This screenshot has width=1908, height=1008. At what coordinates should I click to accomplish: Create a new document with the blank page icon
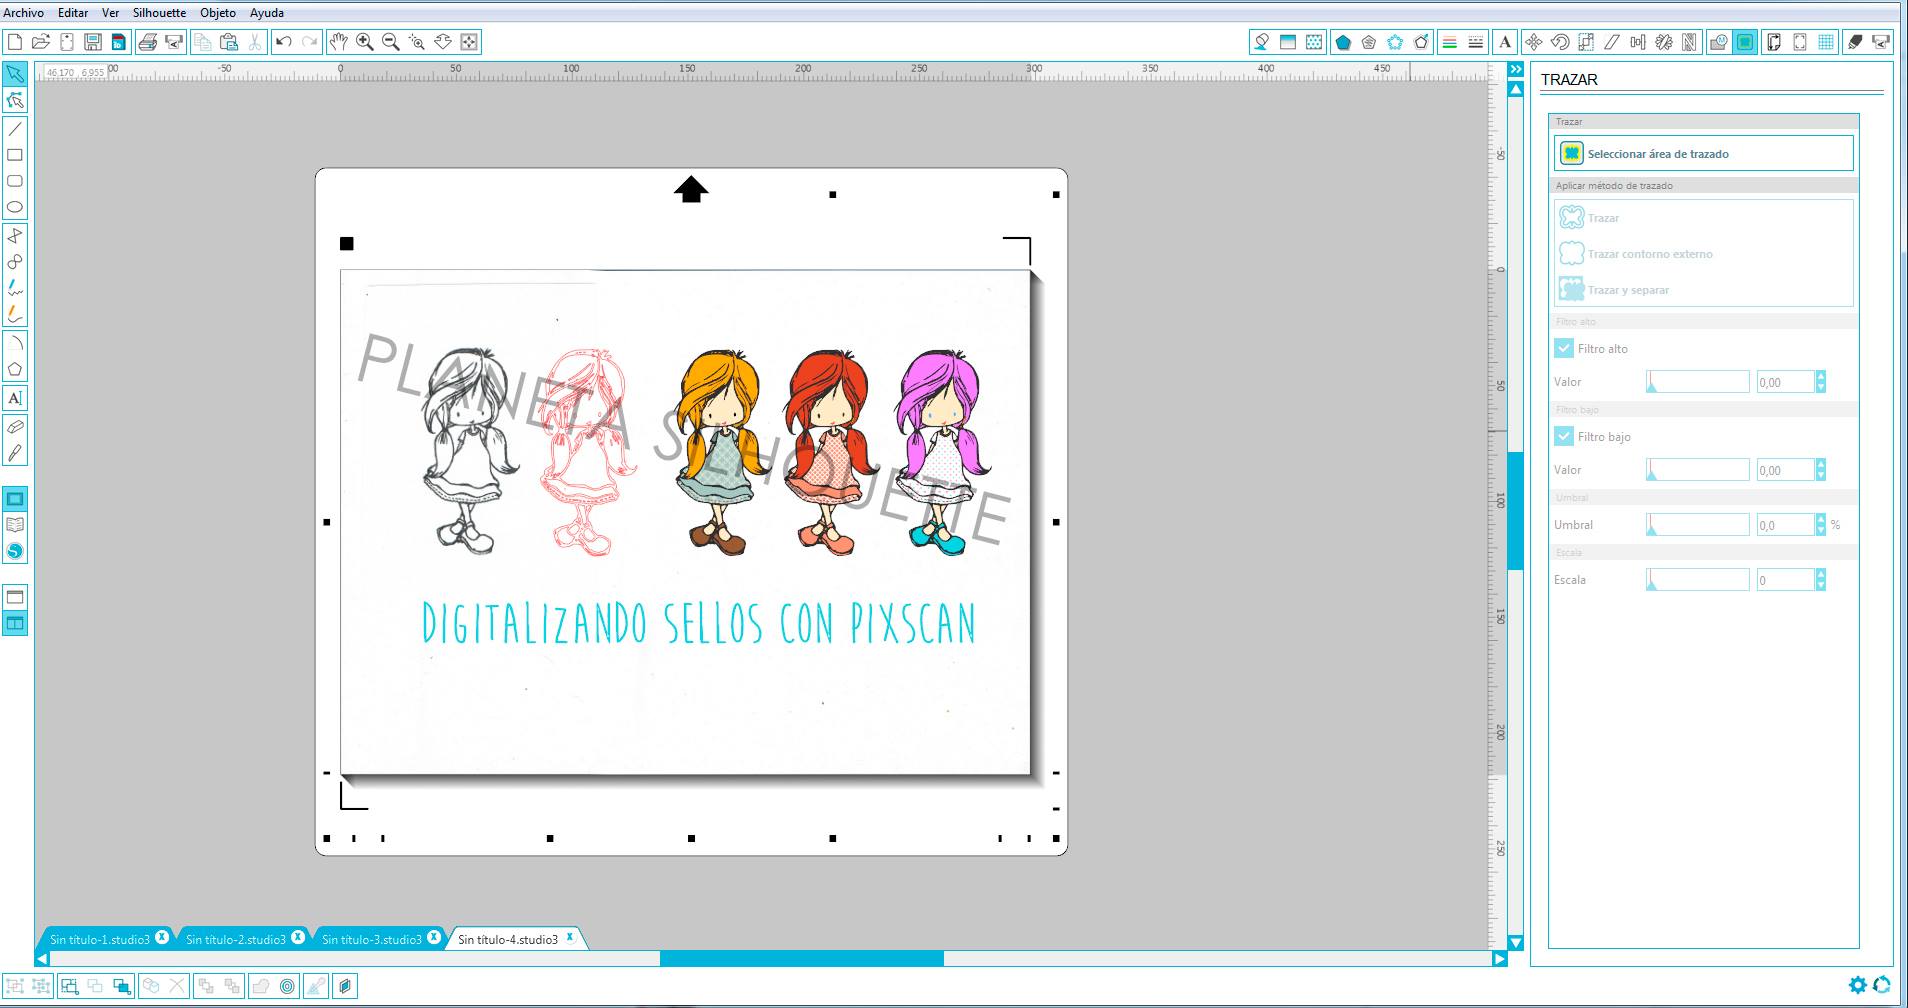tap(15, 42)
